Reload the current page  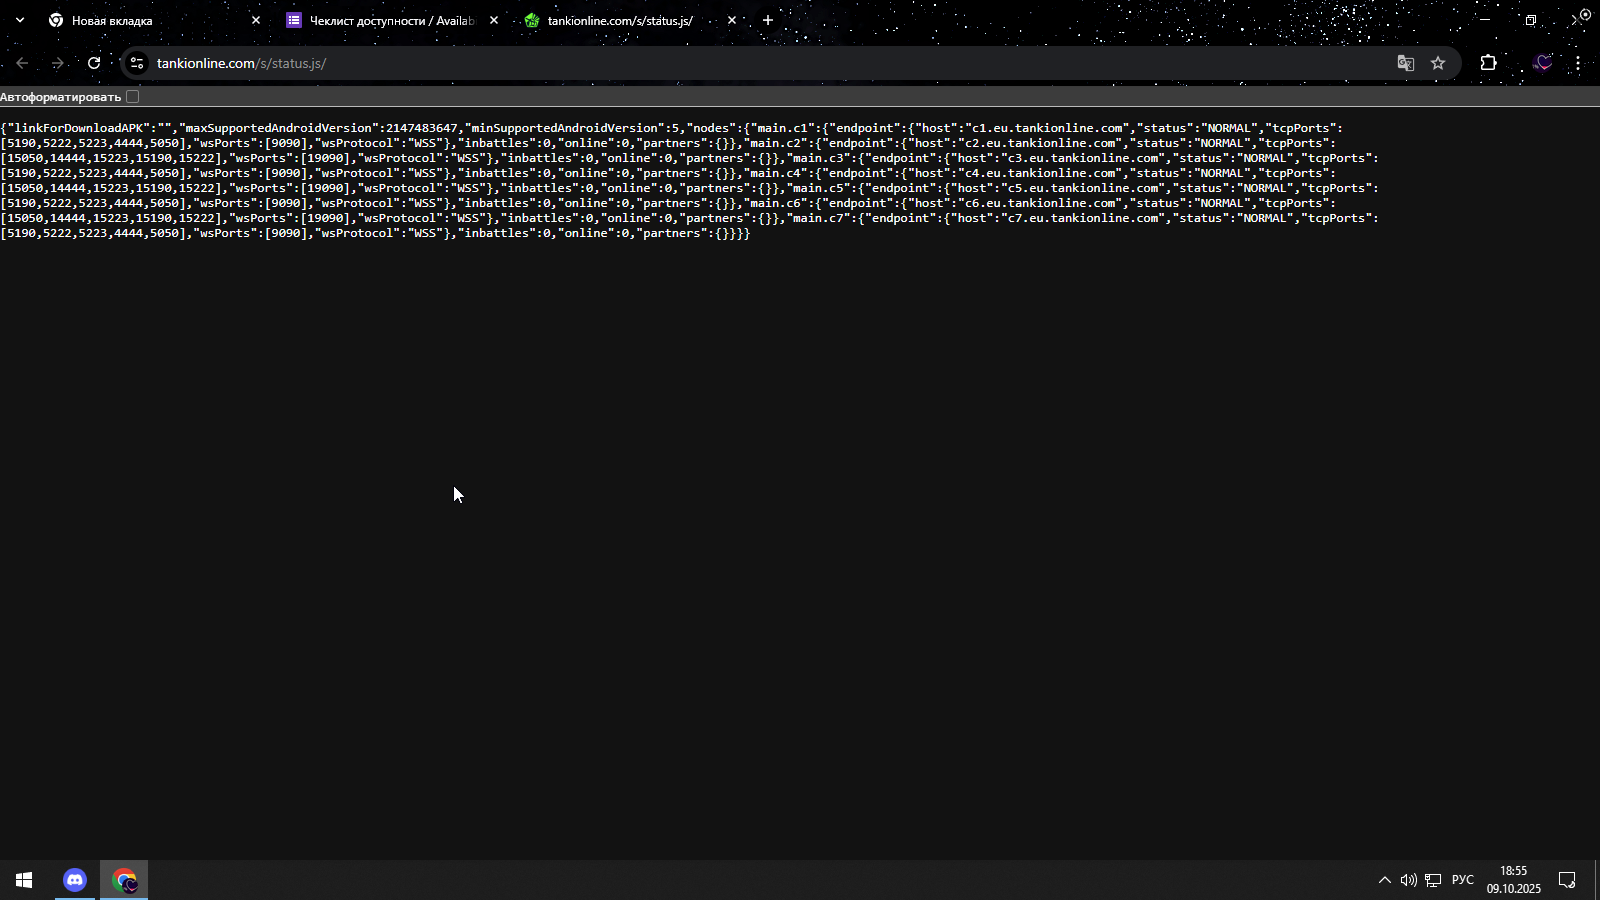point(94,63)
